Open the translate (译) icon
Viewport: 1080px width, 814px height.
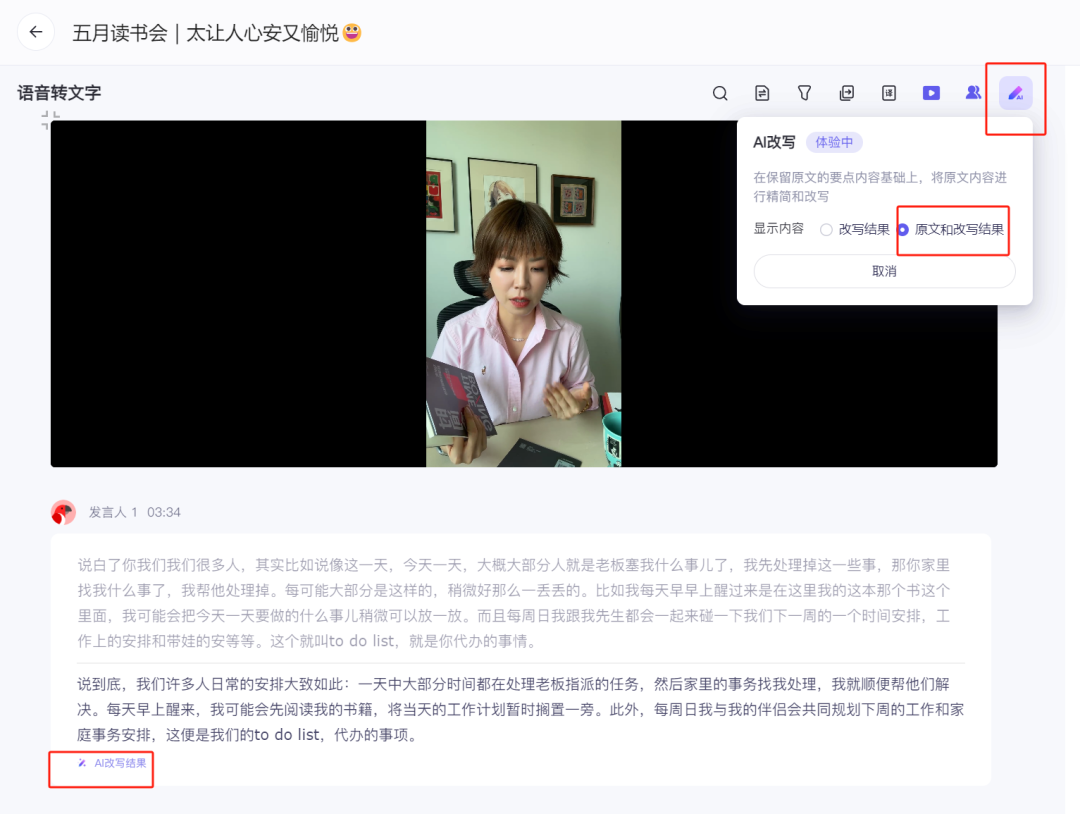(x=889, y=93)
